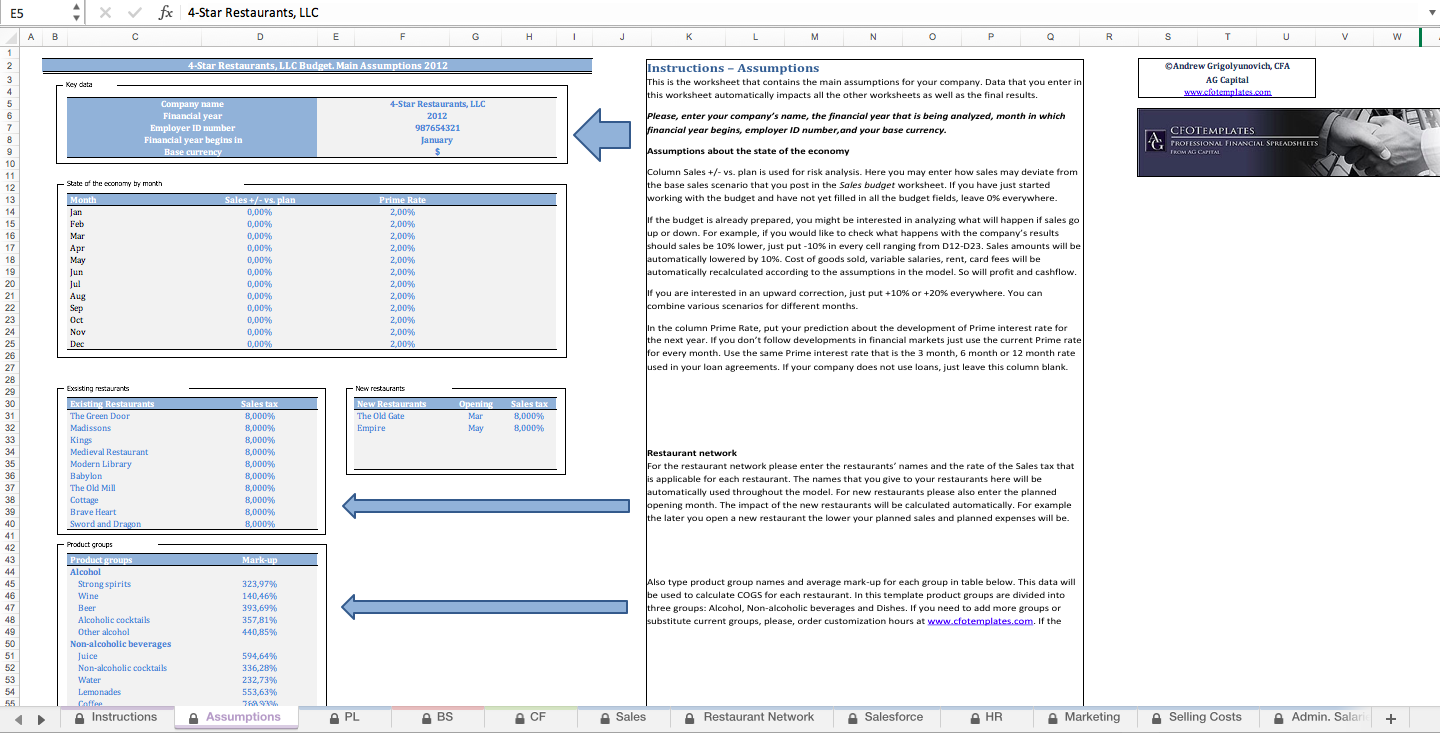The height and width of the screenshot is (733, 1440).
Task: Click the Restaurant network heading text
Action: (x=692, y=453)
